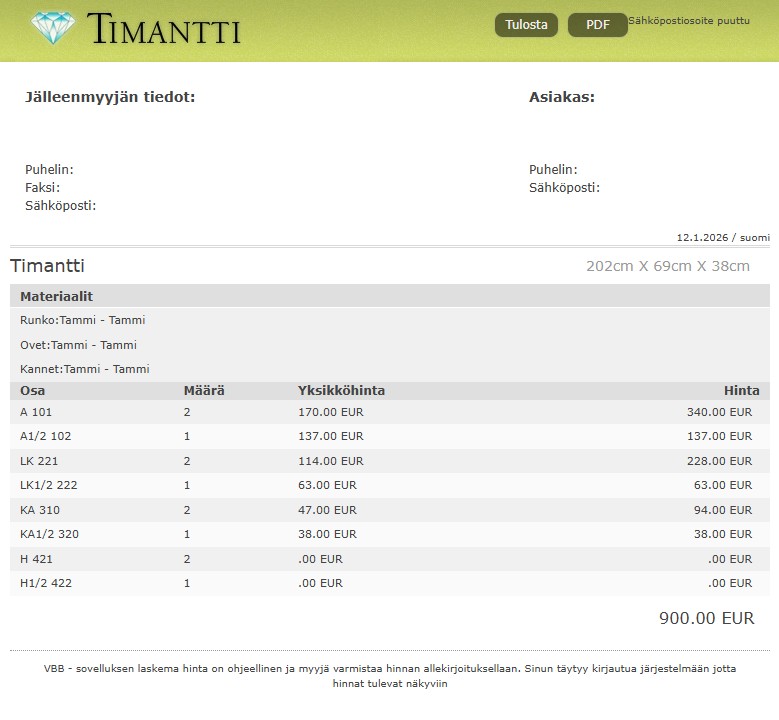This screenshot has height=720, width=779.
Task: Click the date and language text '12.1.2026 / suomi'
Action: (x=723, y=238)
